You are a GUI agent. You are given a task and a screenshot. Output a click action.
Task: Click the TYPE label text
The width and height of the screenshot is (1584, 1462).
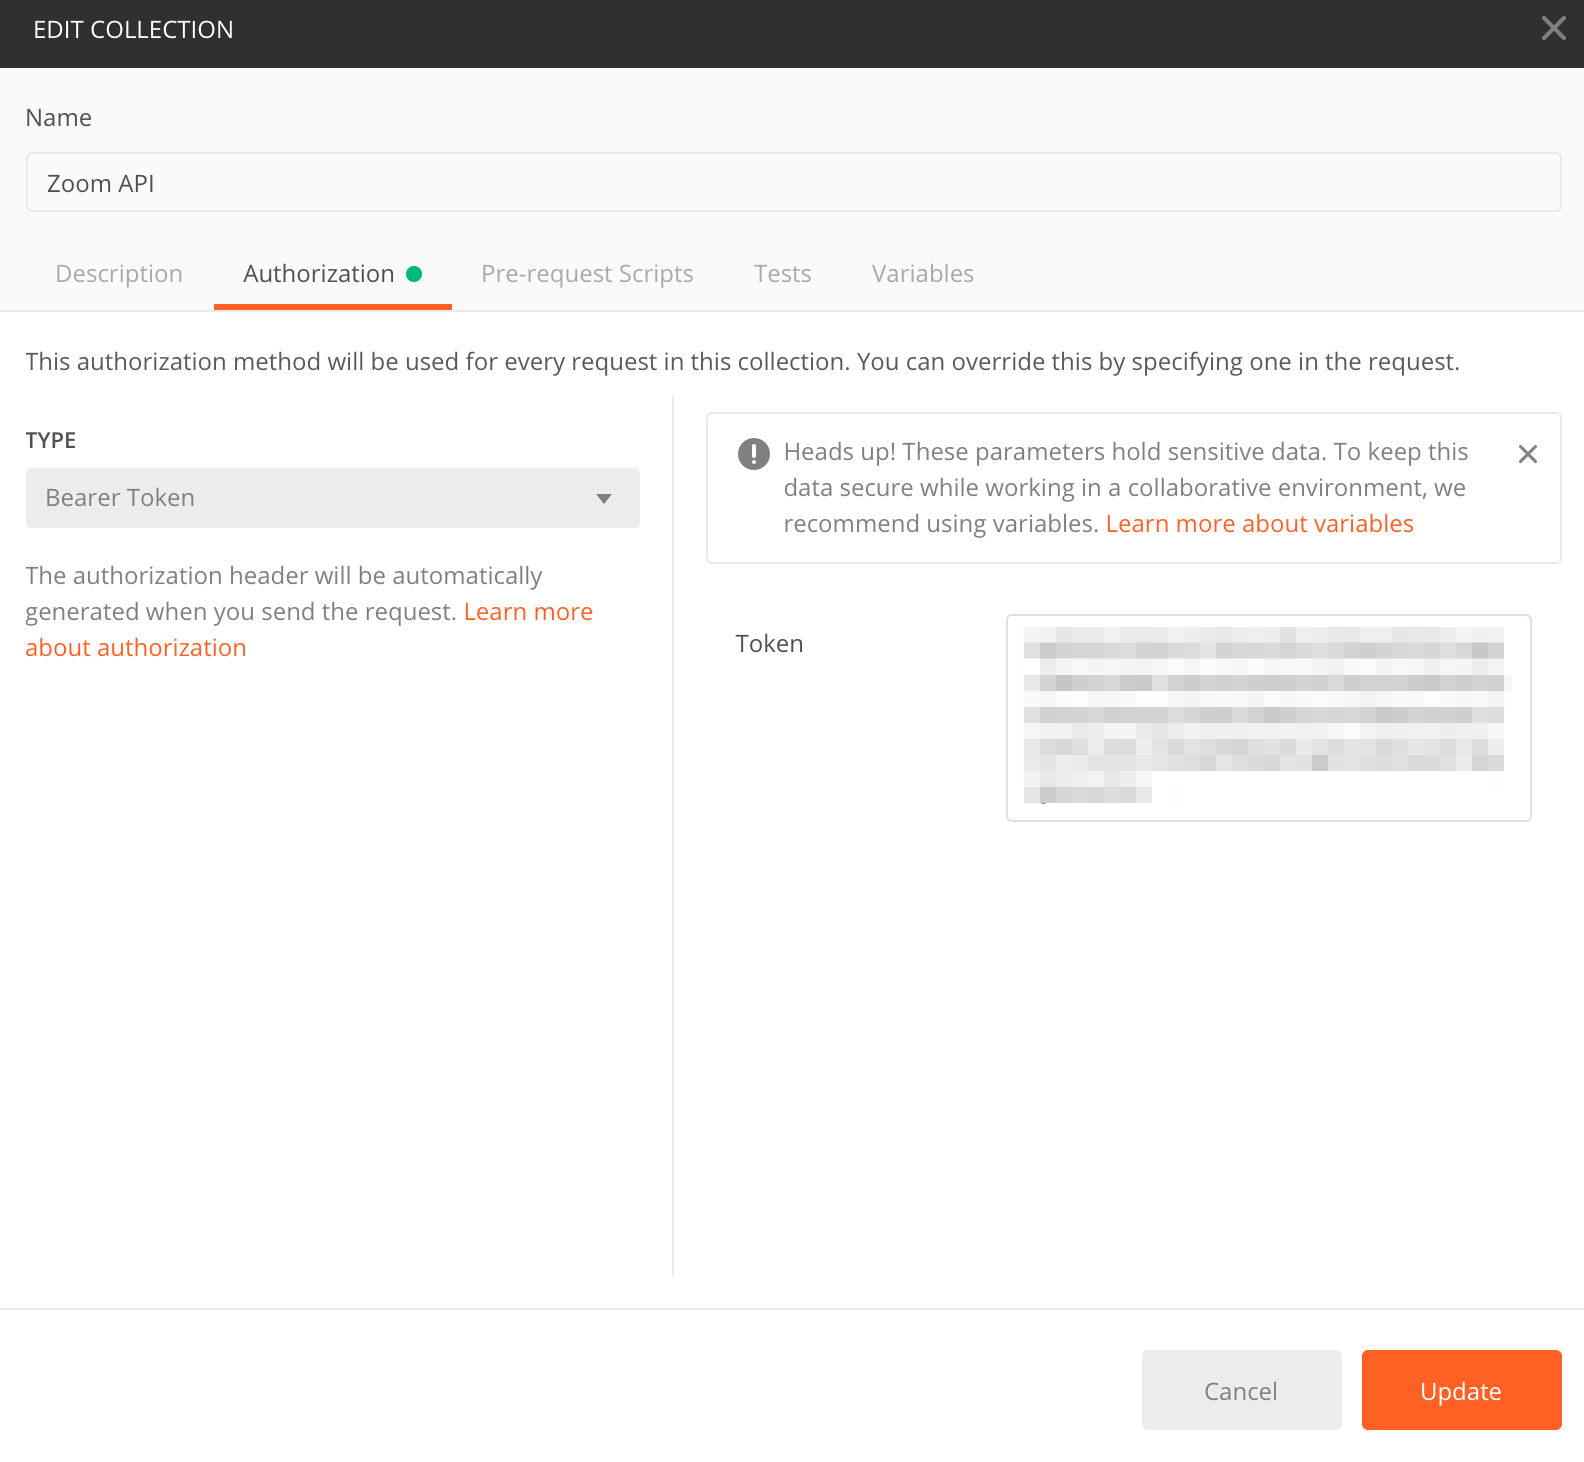(51, 440)
